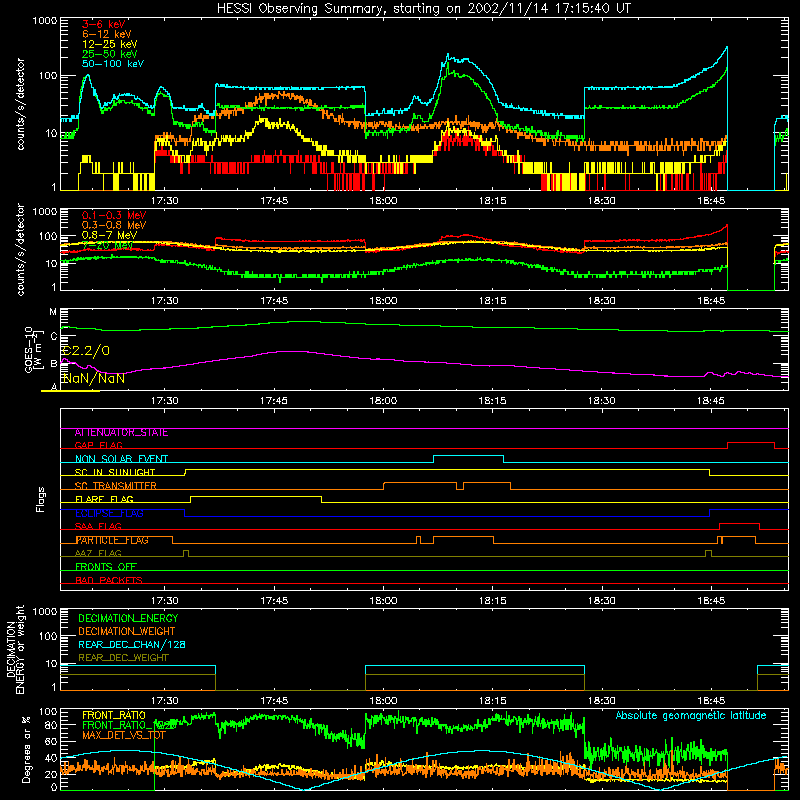800x800 pixels.
Task: Click the A47_FLAG label
Action: tap(98, 553)
